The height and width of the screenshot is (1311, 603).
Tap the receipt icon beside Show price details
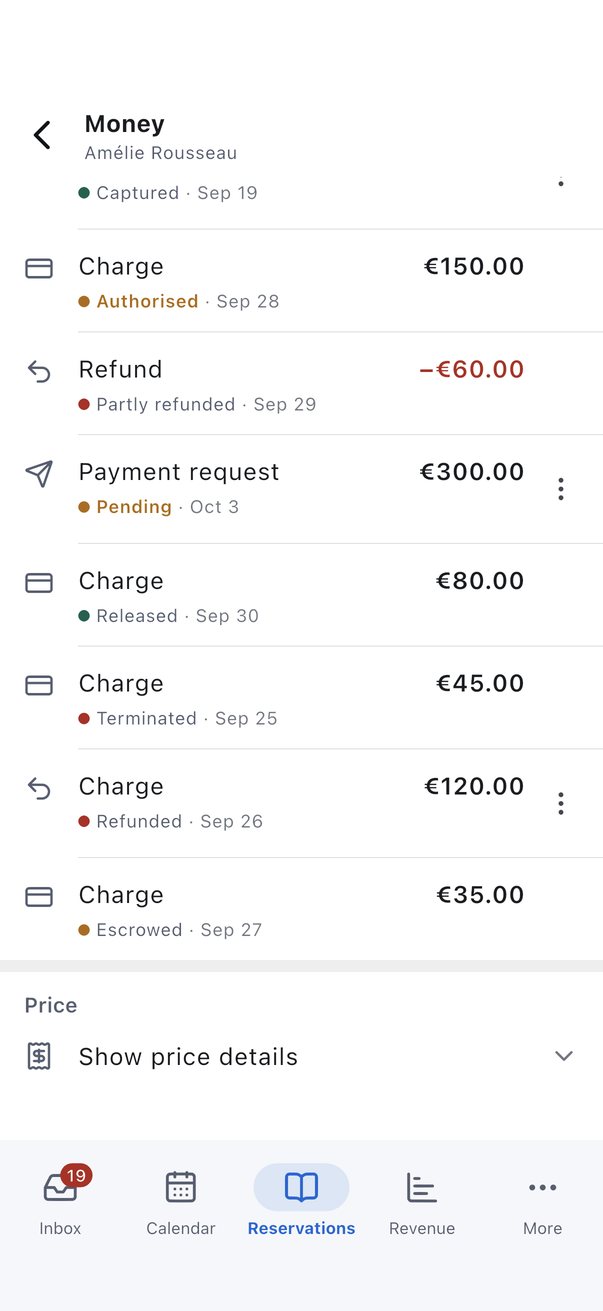39,1057
